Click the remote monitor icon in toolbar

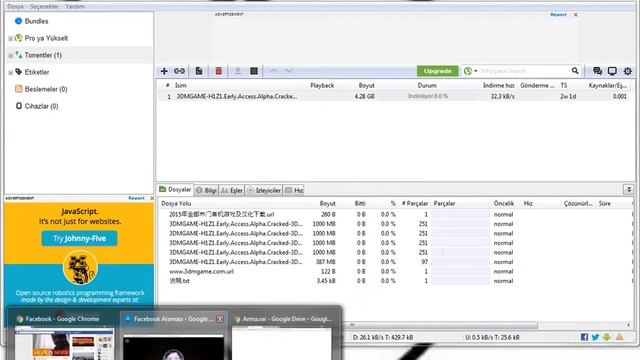(x=612, y=71)
